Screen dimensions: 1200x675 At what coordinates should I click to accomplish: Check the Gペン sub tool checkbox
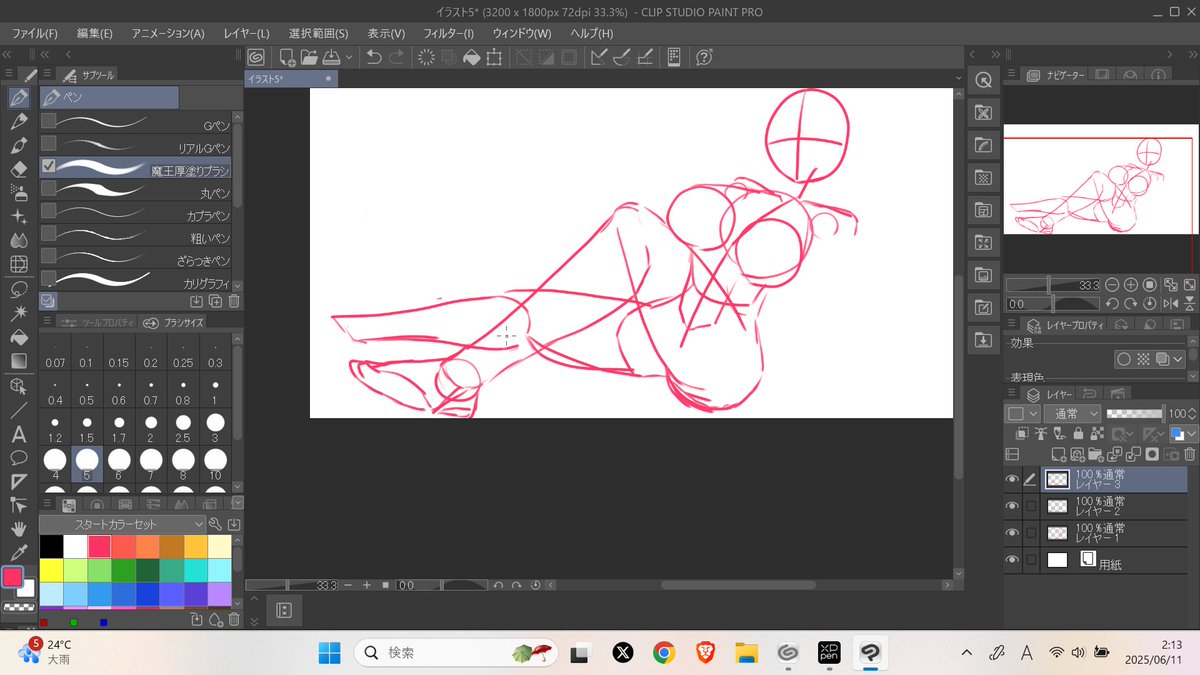click(48, 120)
